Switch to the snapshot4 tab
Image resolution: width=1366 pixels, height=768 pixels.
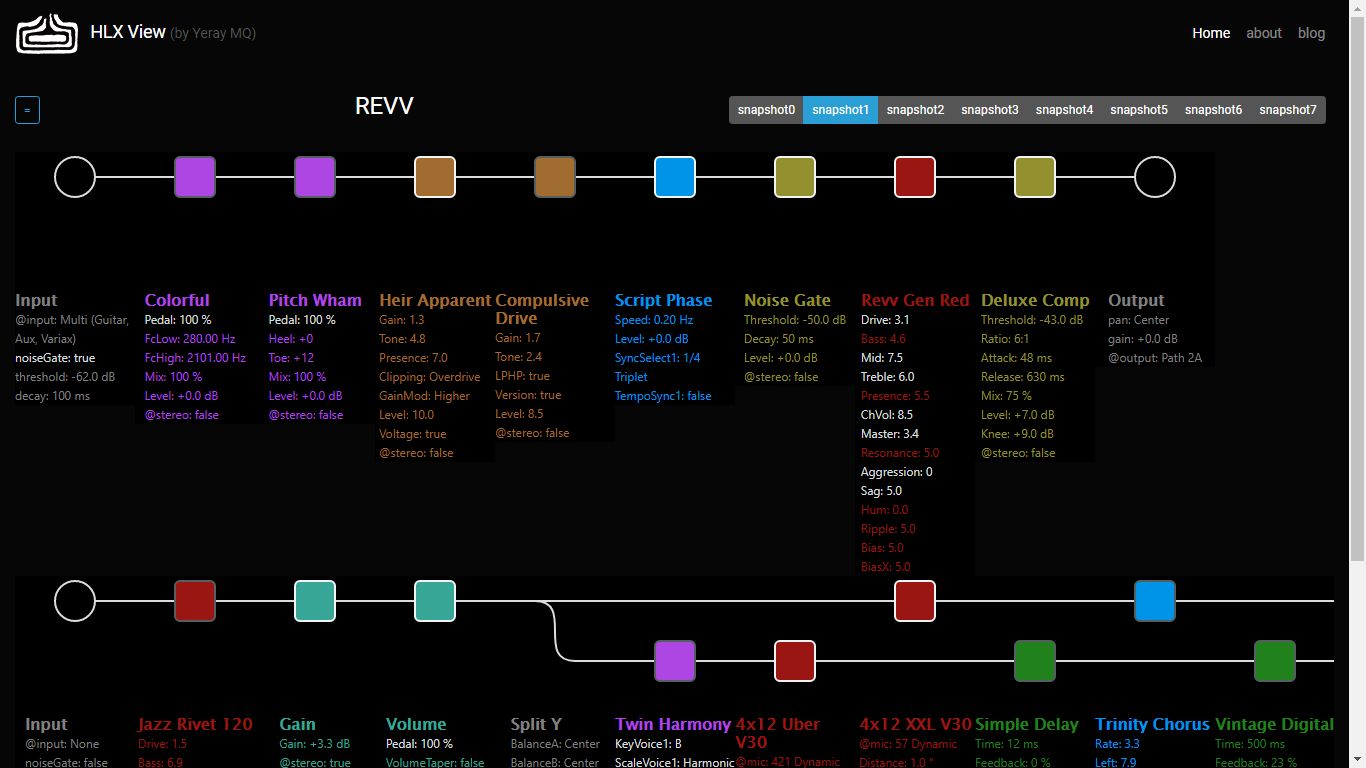[1064, 110]
